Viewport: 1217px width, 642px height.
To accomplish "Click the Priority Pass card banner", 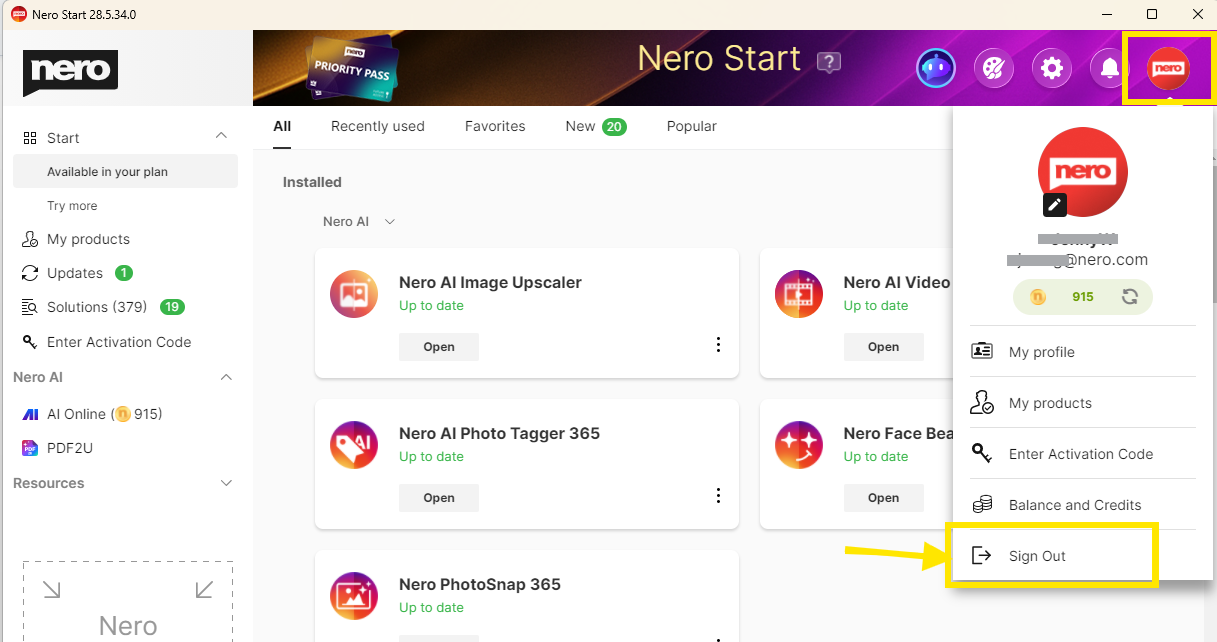I will tap(351, 68).
